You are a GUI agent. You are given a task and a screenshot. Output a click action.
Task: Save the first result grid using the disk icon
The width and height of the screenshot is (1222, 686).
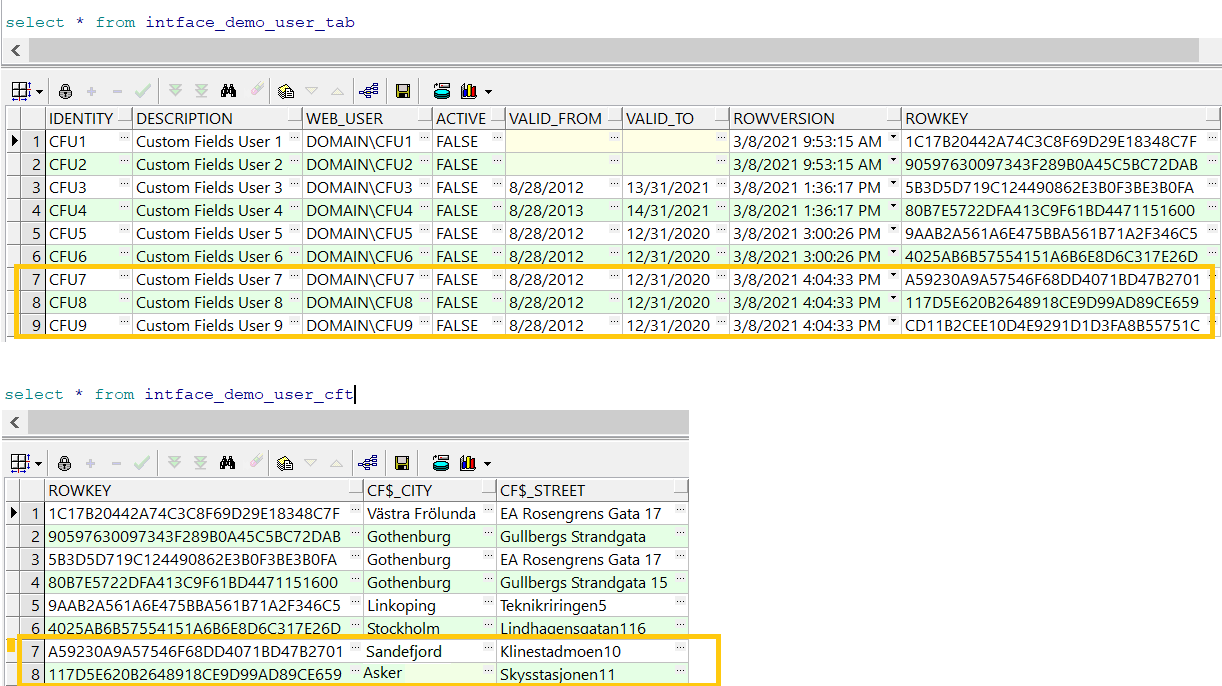[x=403, y=90]
